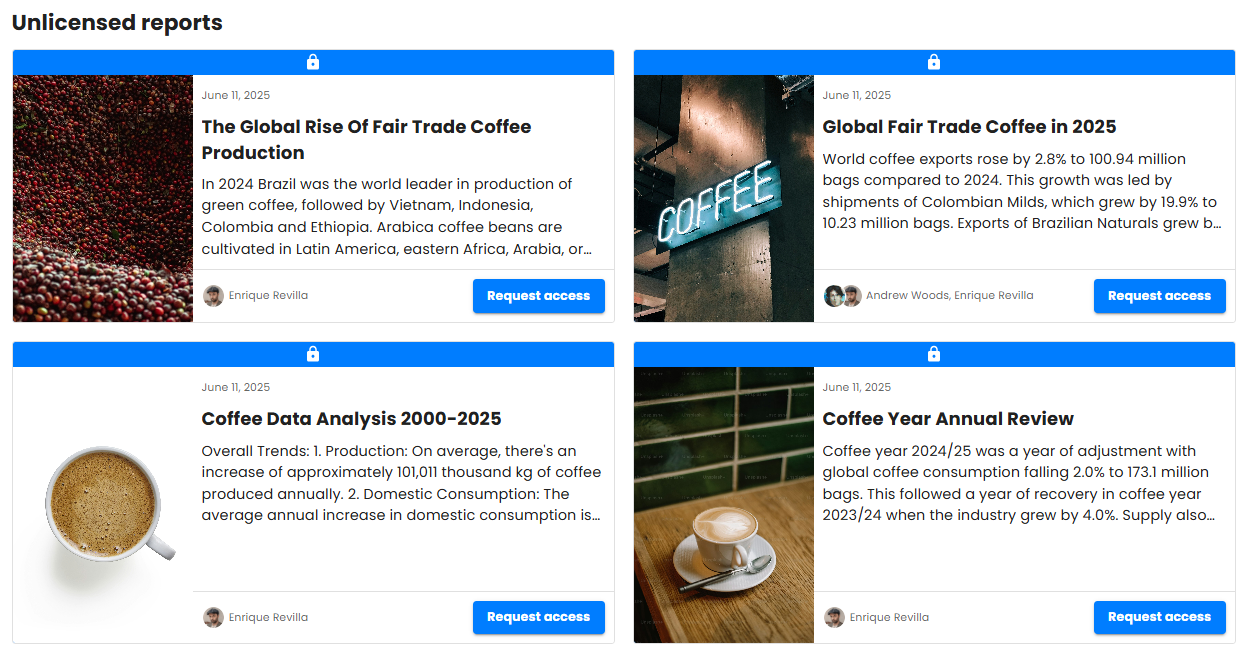
Task: Open Global Fair Trade Coffee in 2025 title
Action: pos(968,127)
